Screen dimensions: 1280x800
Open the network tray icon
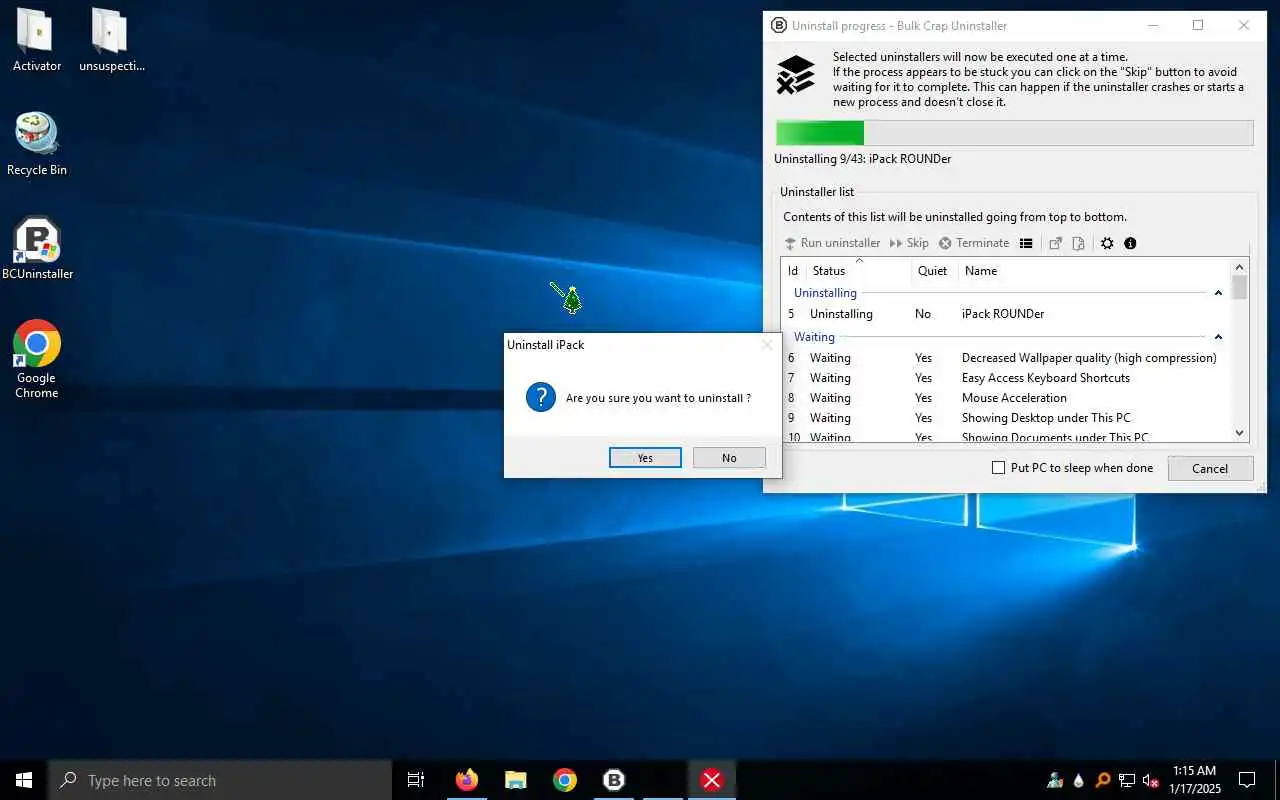click(1127, 781)
